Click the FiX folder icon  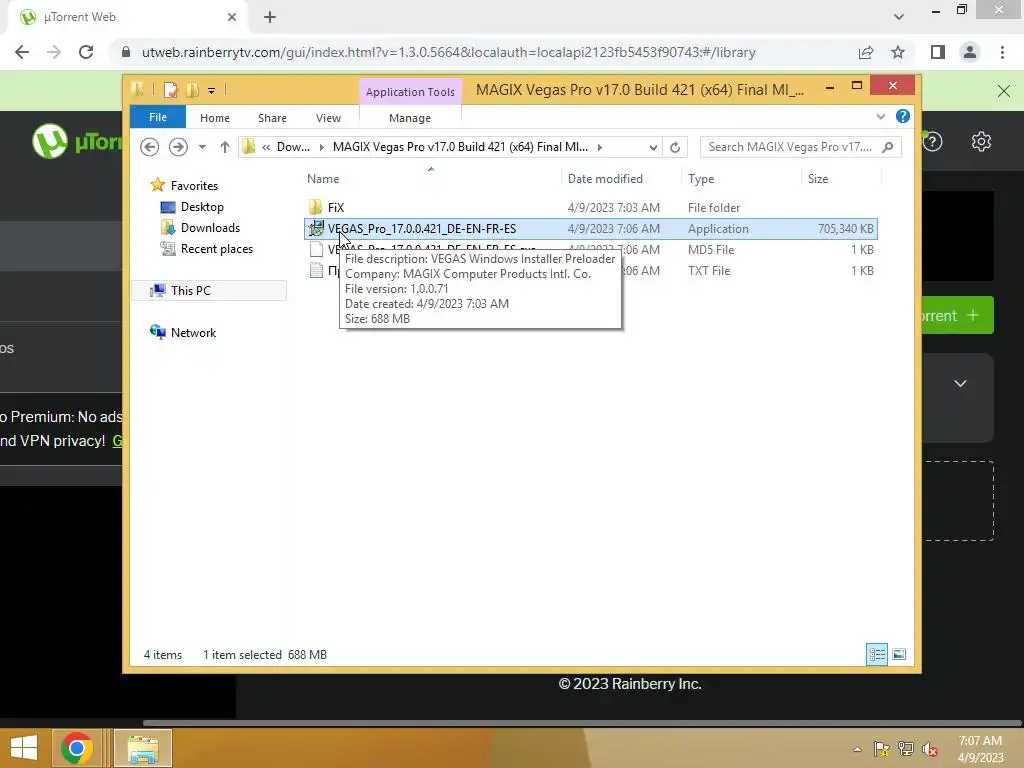315,208
